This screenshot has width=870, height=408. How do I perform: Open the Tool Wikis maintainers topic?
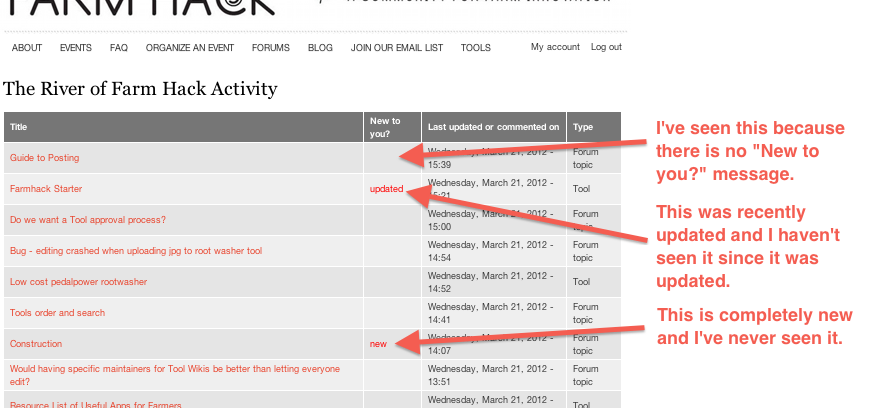point(174,369)
